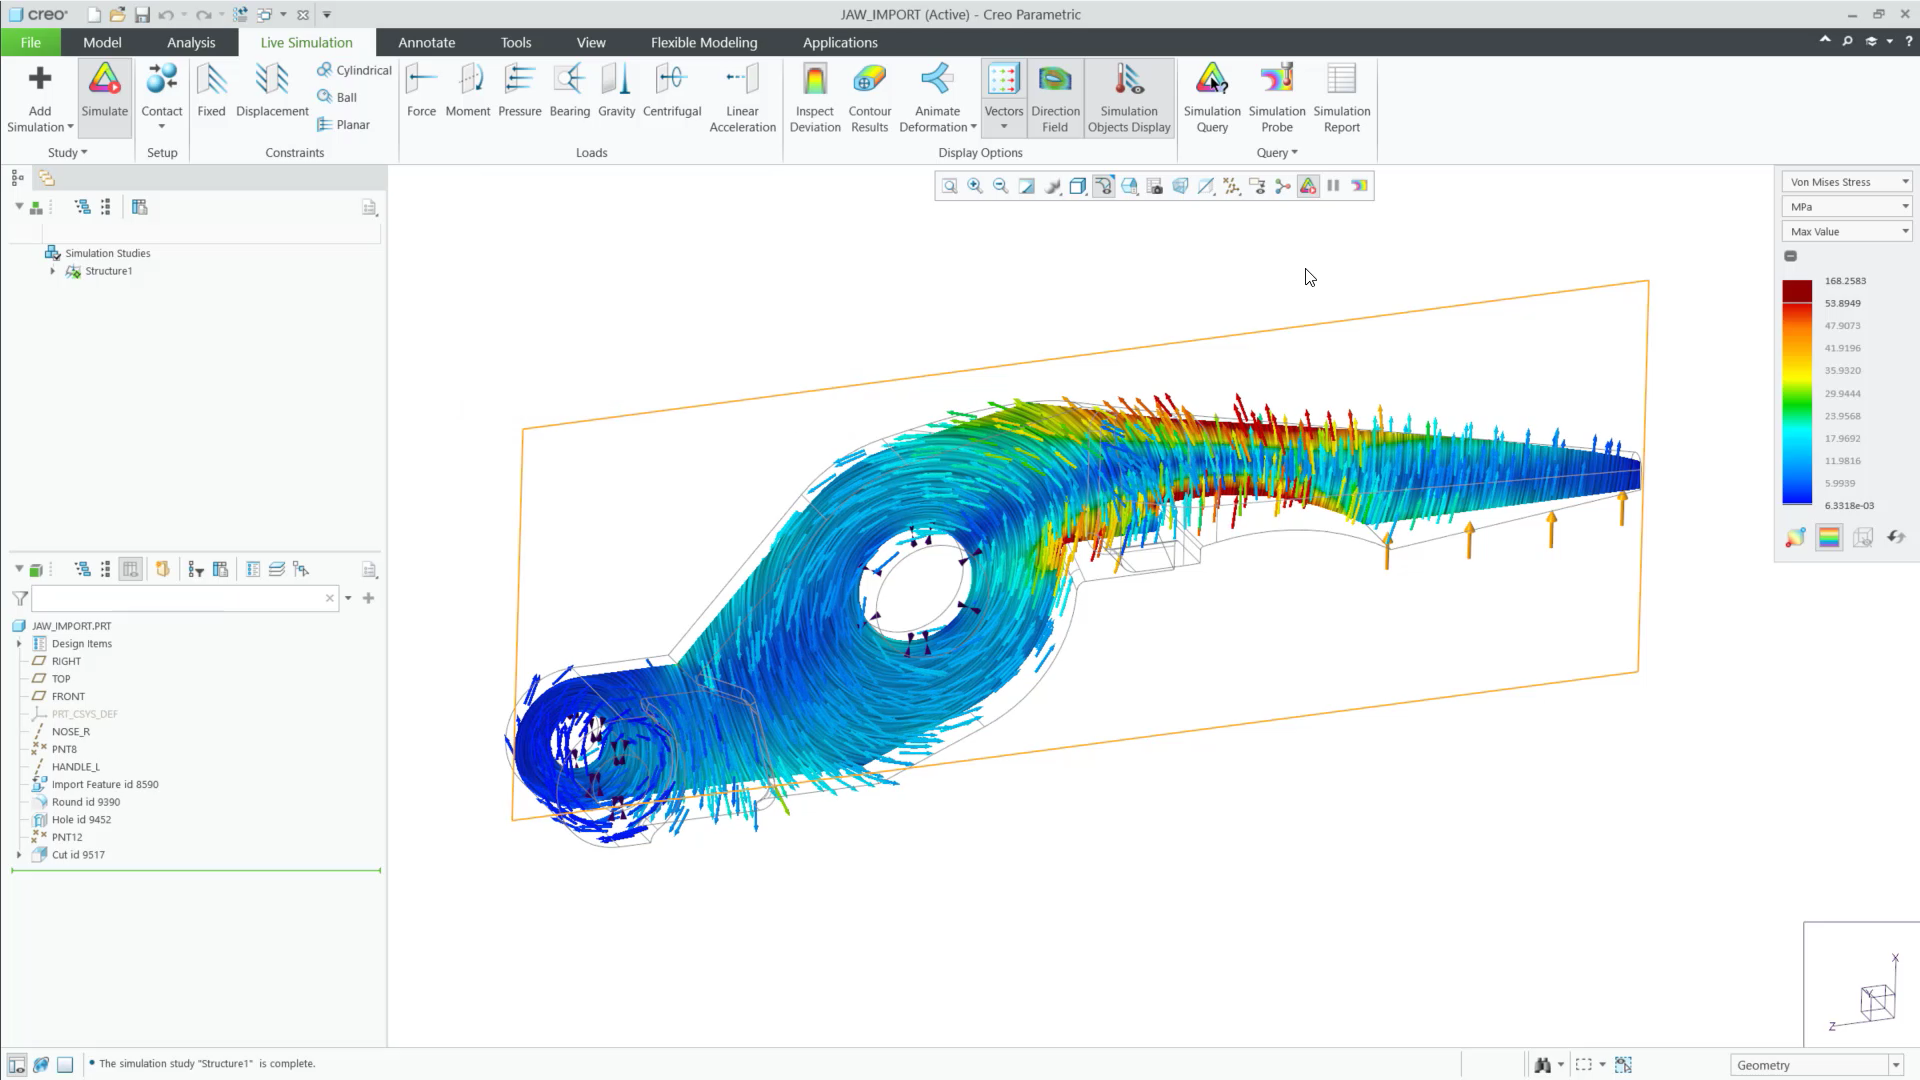Click the stress color legend bar
This screenshot has width=1920, height=1080.
1797,393
